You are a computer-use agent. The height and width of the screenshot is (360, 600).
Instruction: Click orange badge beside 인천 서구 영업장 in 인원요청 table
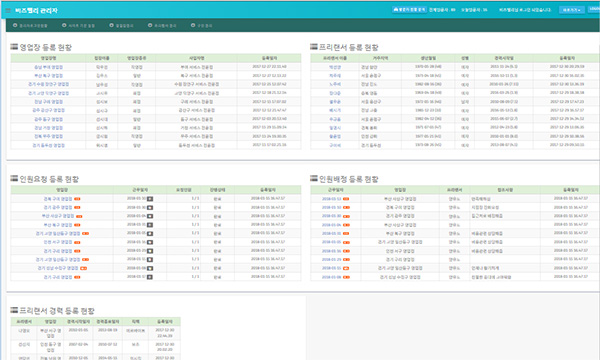coord(77,242)
